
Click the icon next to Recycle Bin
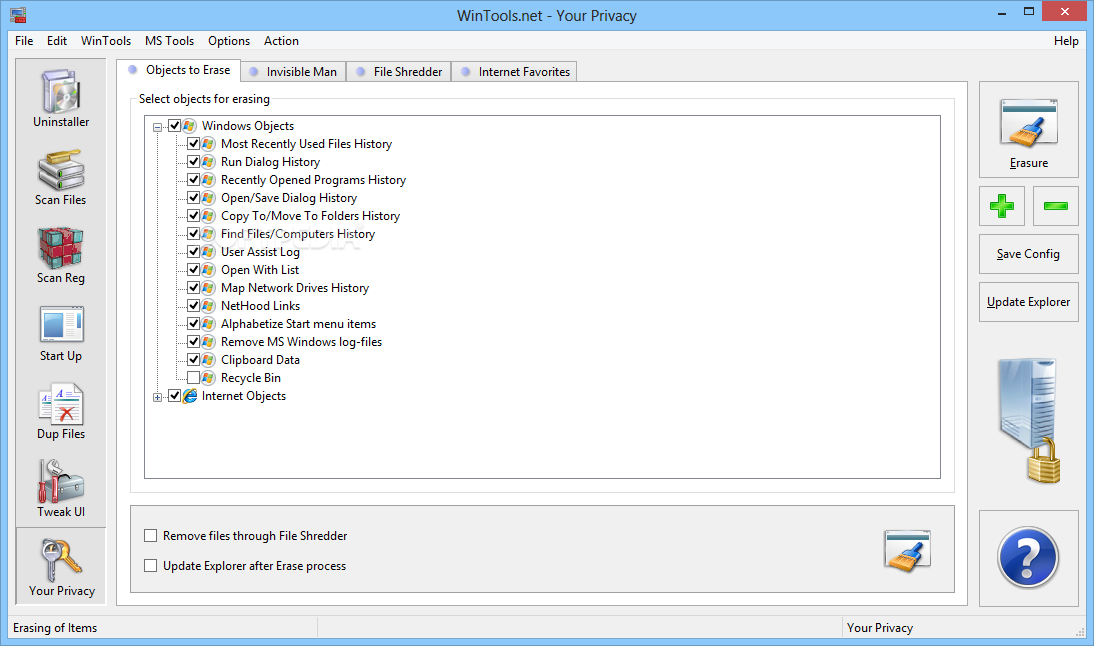pos(208,377)
